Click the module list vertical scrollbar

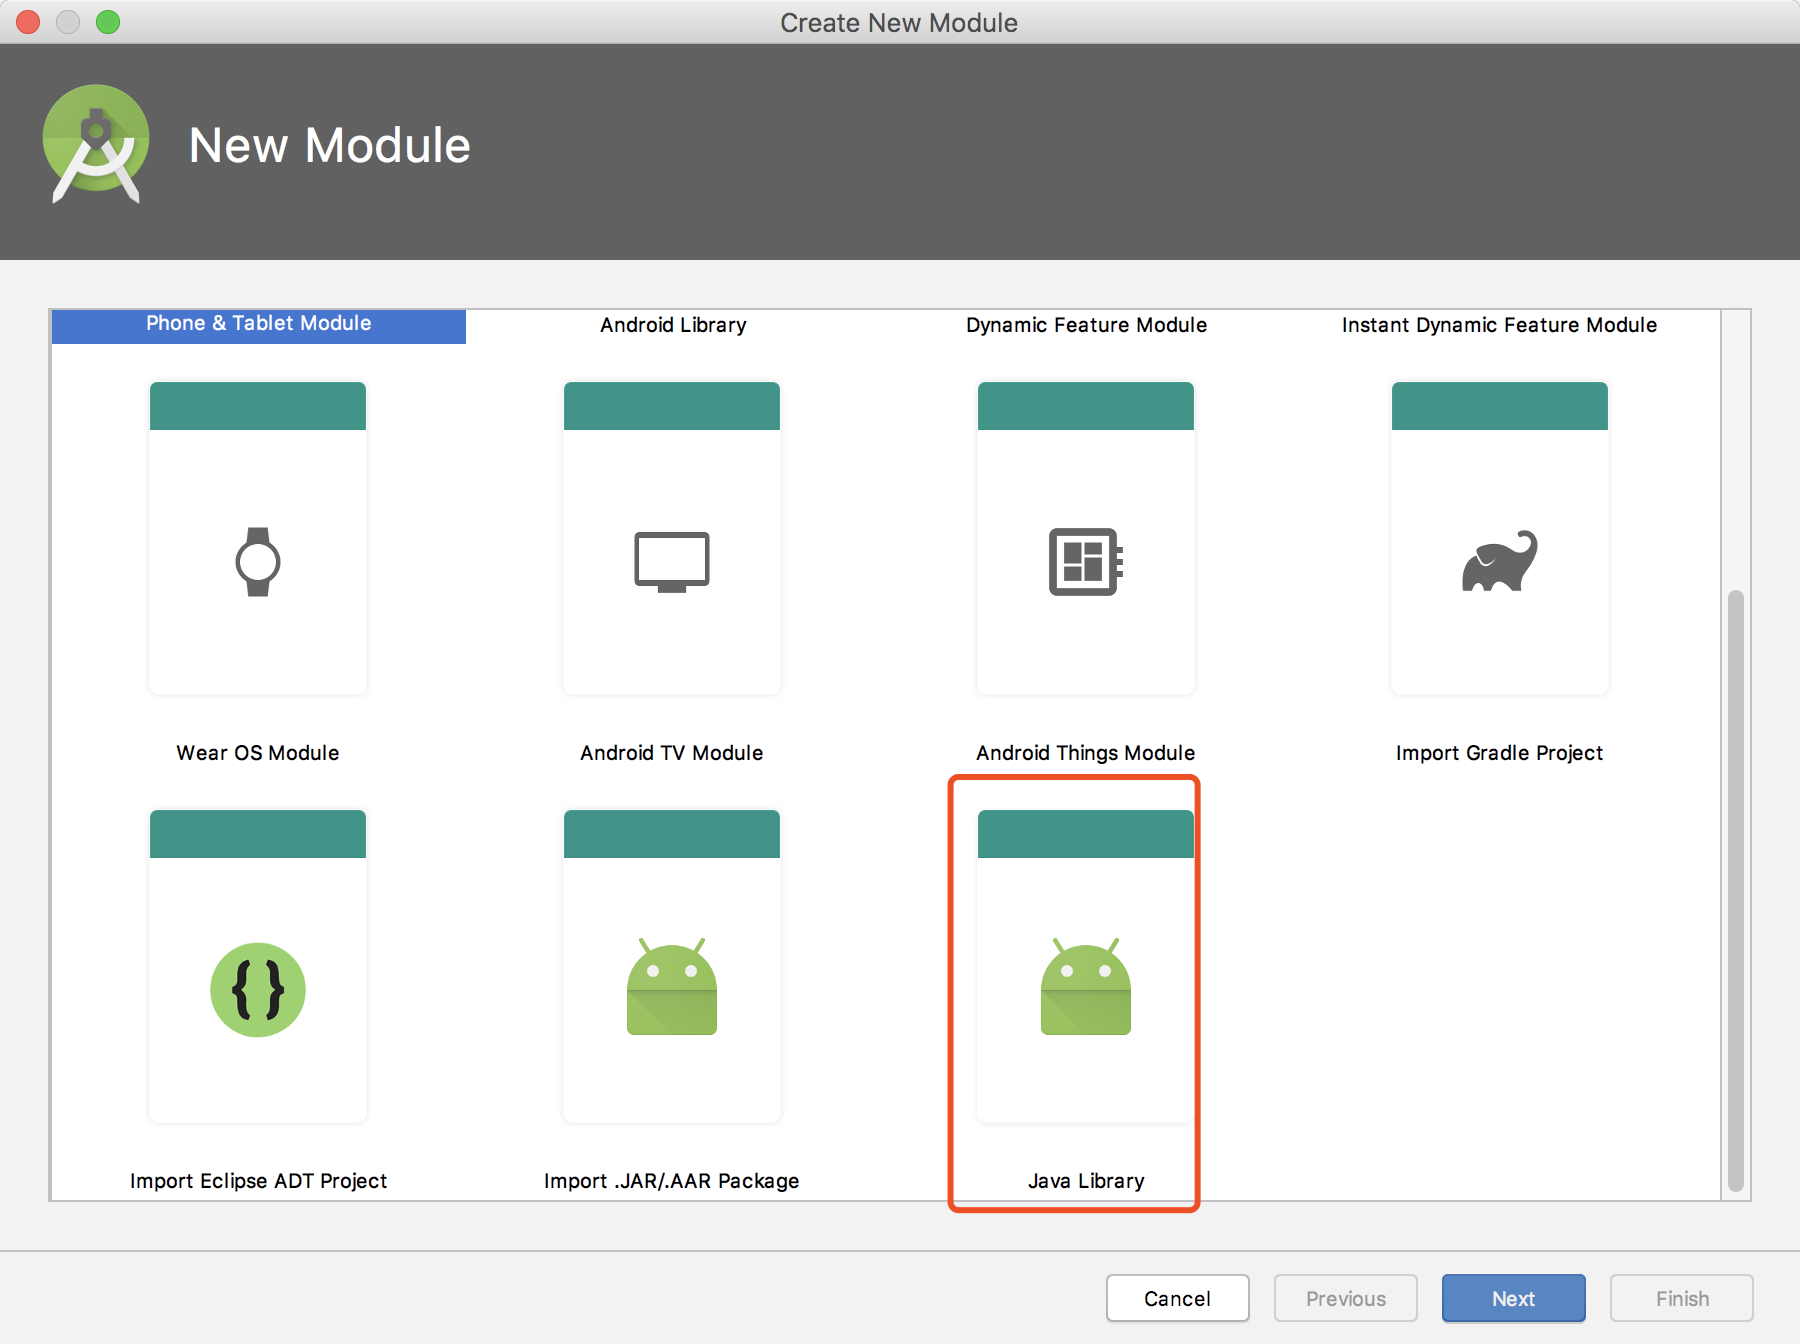pos(1736,890)
